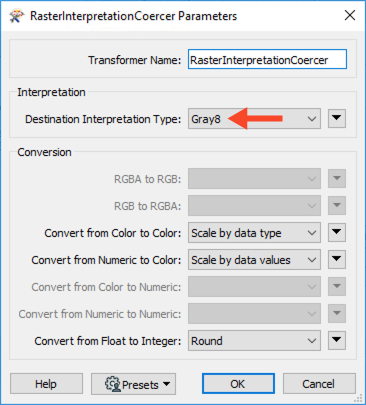The width and height of the screenshot is (366, 405).
Task: Open the Convert from Float to Integer dropdown
Action: [x=254, y=340]
